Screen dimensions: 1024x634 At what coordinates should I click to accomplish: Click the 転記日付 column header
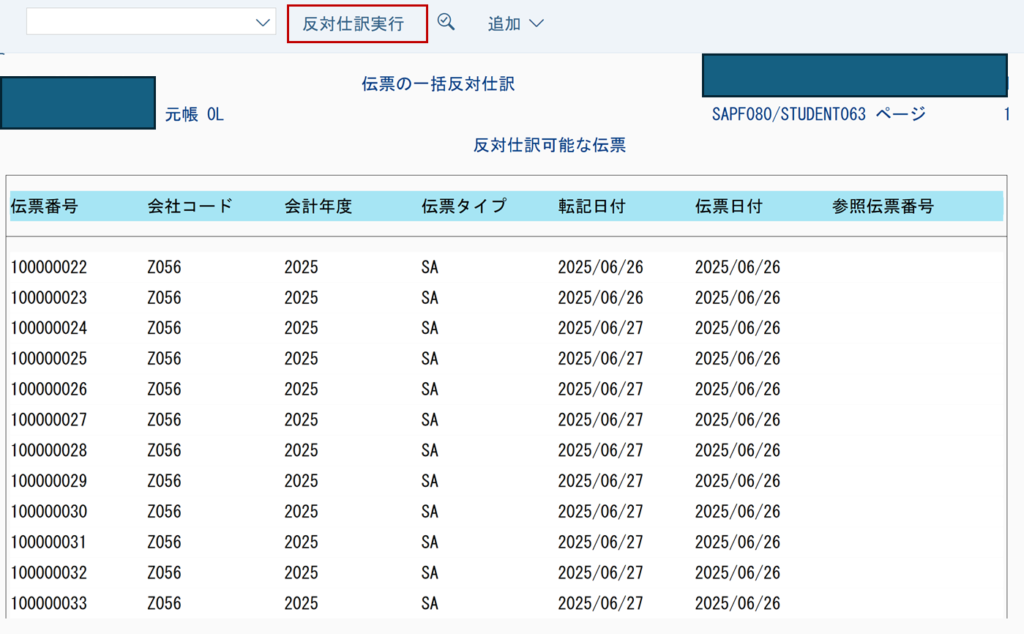pos(592,206)
